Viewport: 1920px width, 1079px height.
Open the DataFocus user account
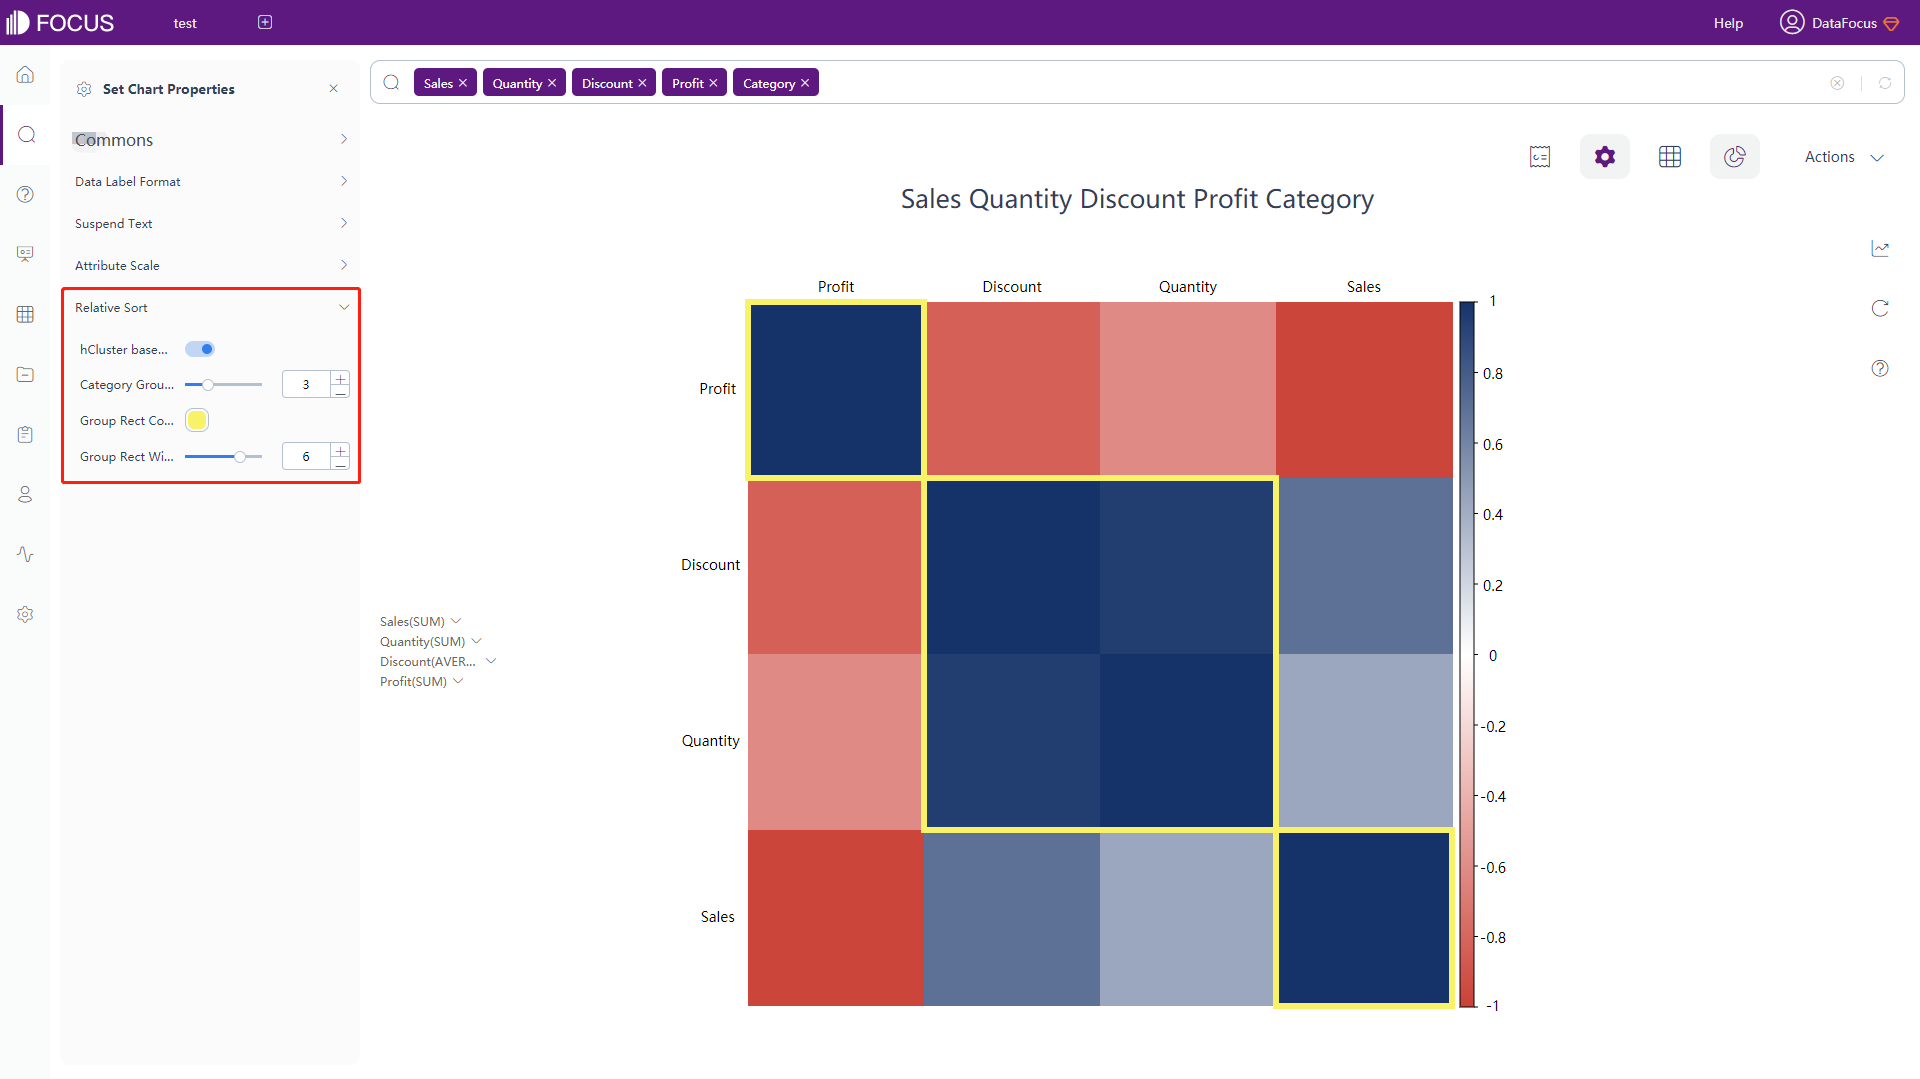pos(1839,22)
